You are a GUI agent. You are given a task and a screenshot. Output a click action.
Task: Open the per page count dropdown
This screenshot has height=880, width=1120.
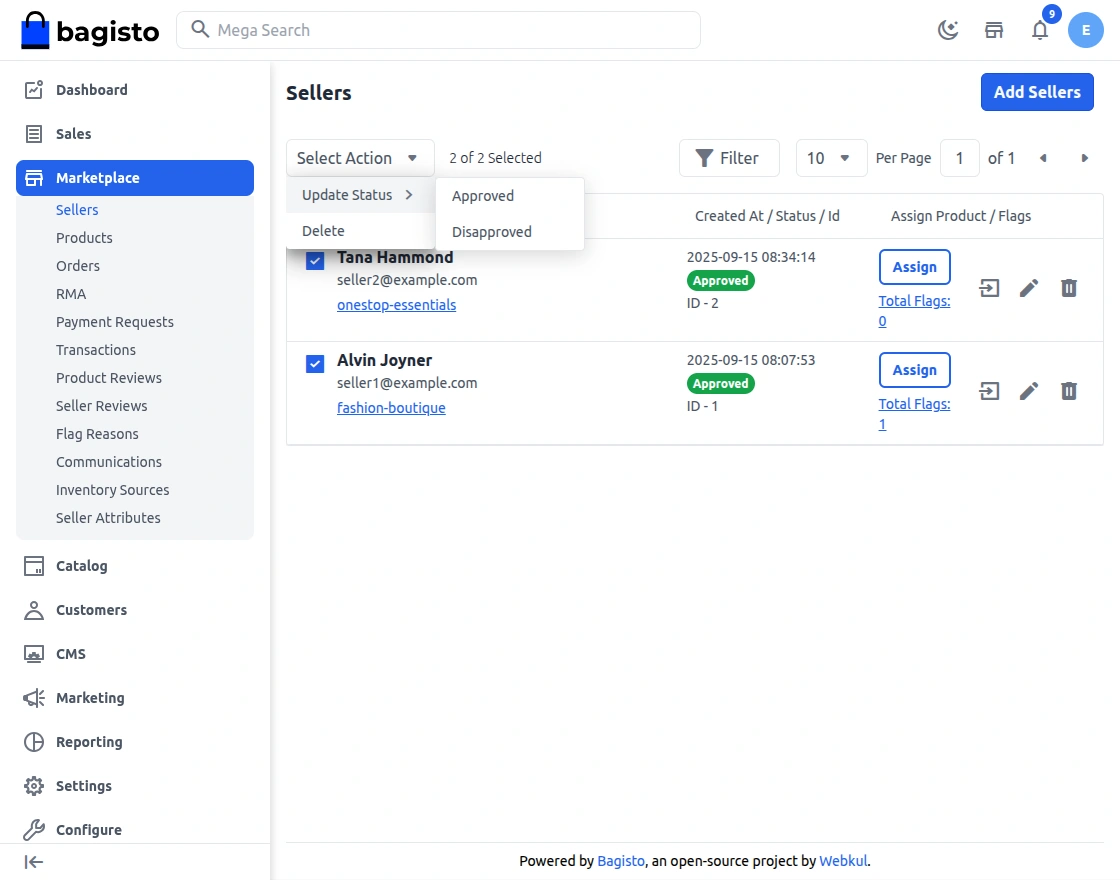click(830, 158)
